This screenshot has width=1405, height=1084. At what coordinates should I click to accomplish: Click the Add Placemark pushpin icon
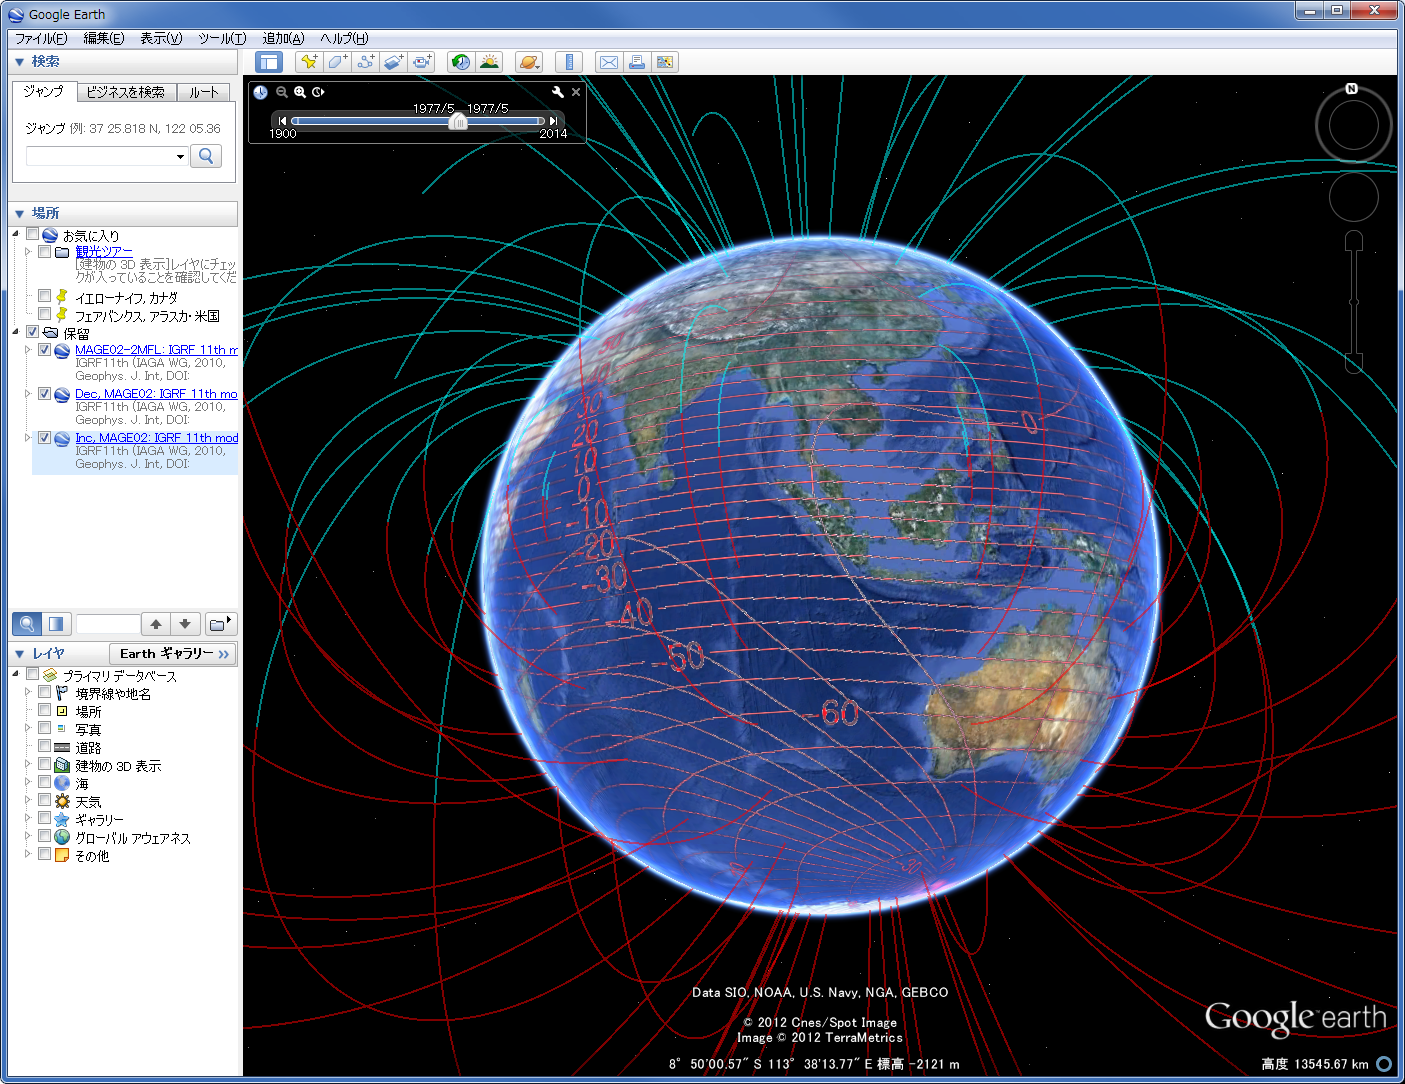[x=309, y=62]
